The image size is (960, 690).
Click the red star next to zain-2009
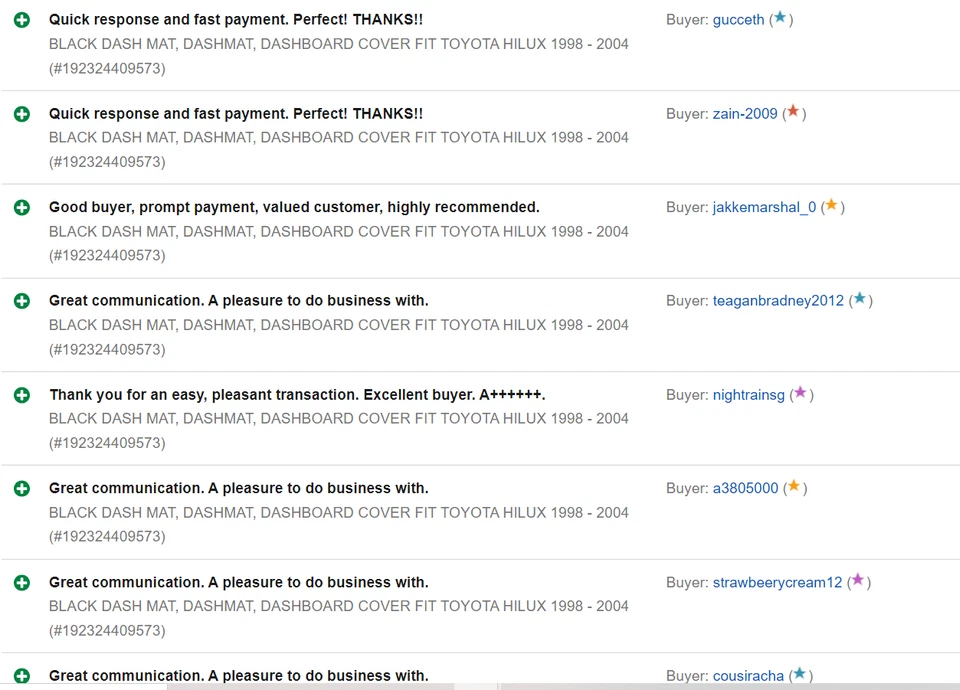793,112
